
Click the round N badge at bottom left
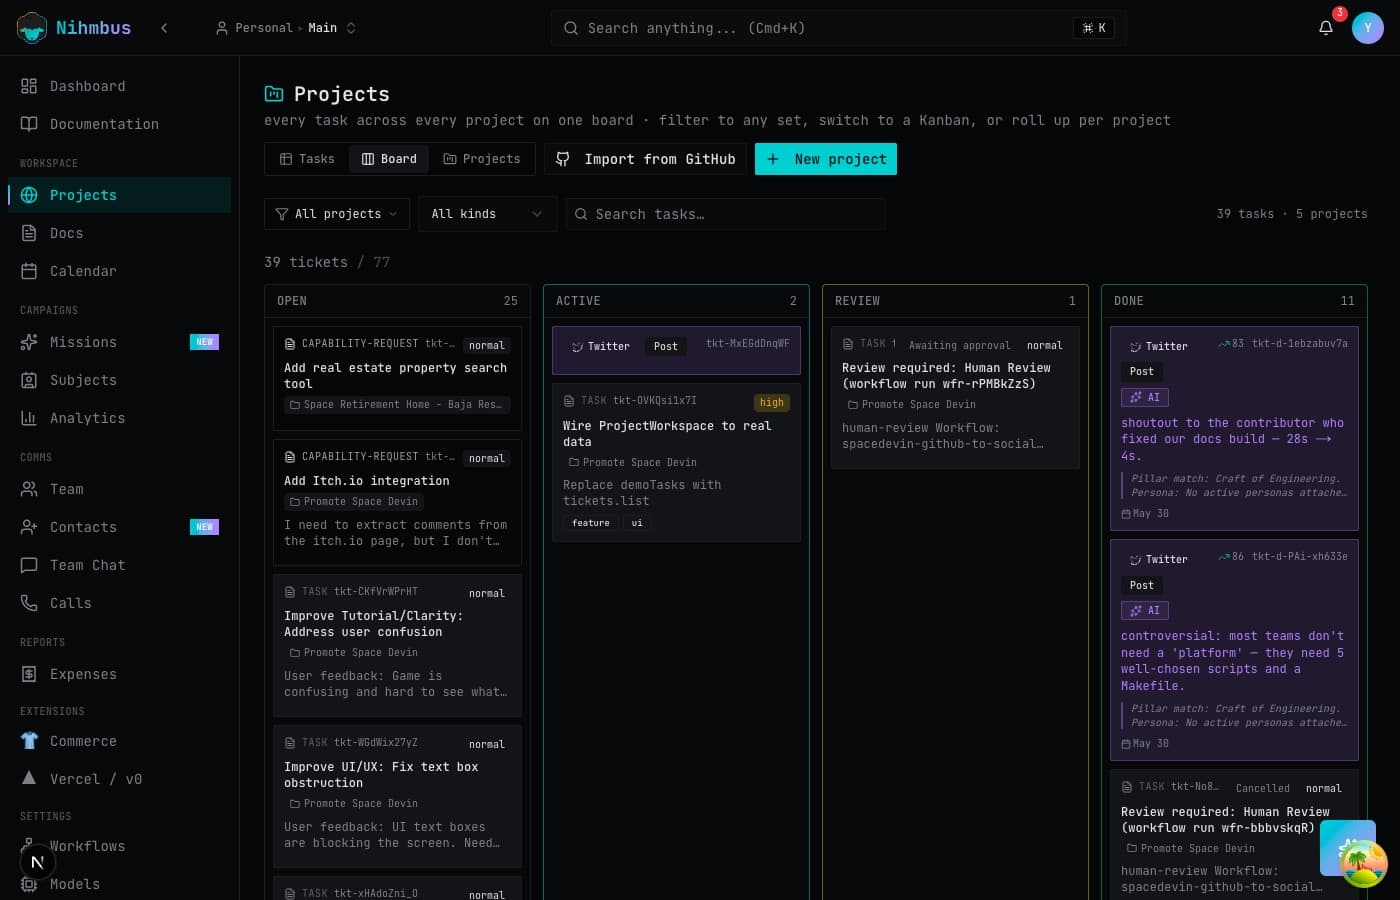click(x=37, y=861)
